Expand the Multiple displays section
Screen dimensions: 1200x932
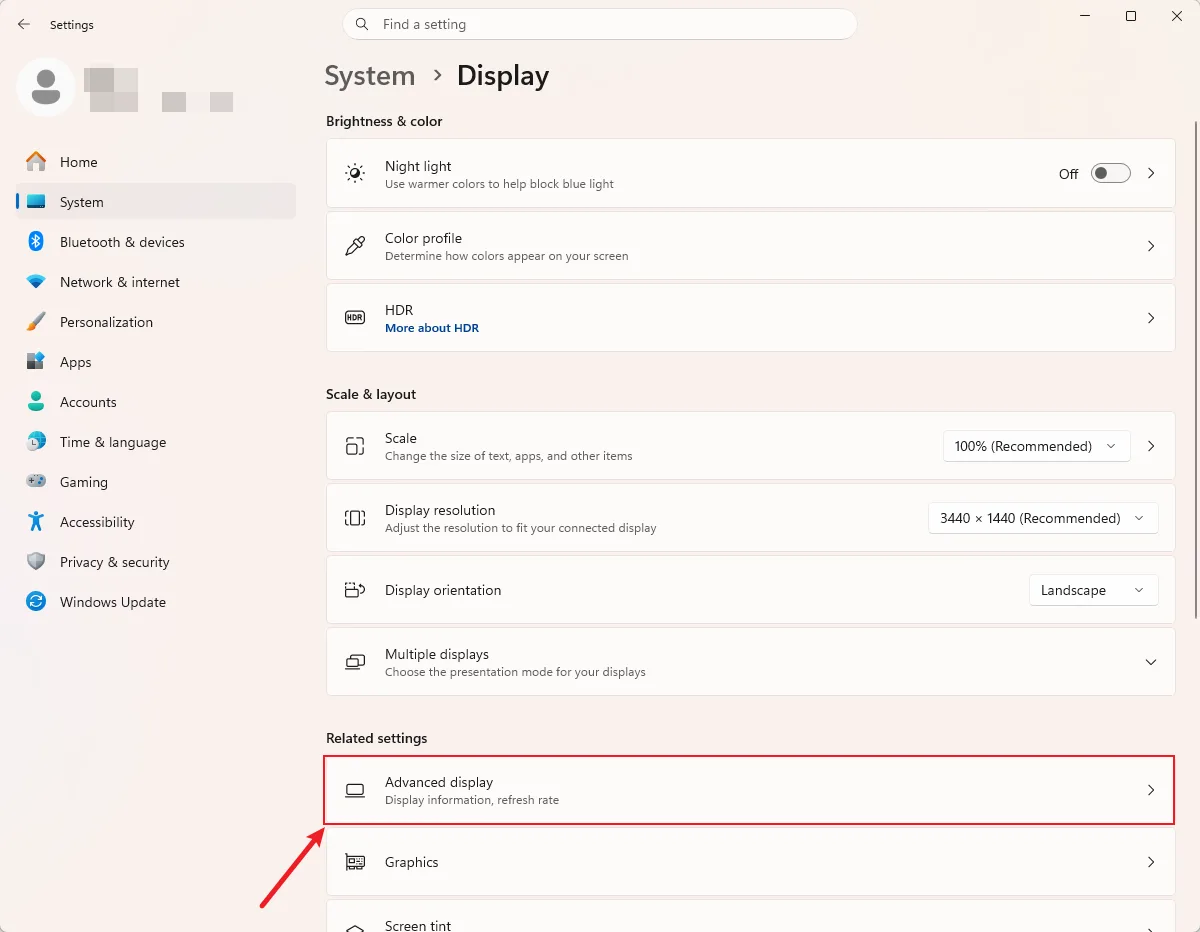tap(1151, 662)
